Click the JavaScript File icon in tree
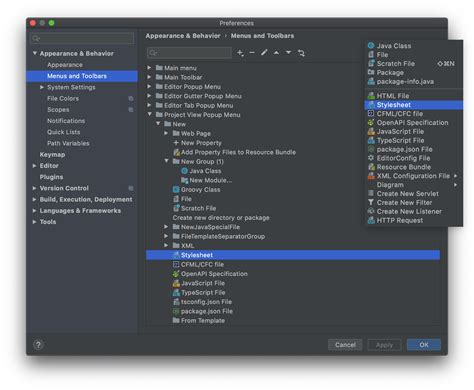This screenshot has width=474, height=390. (x=176, y=283)
